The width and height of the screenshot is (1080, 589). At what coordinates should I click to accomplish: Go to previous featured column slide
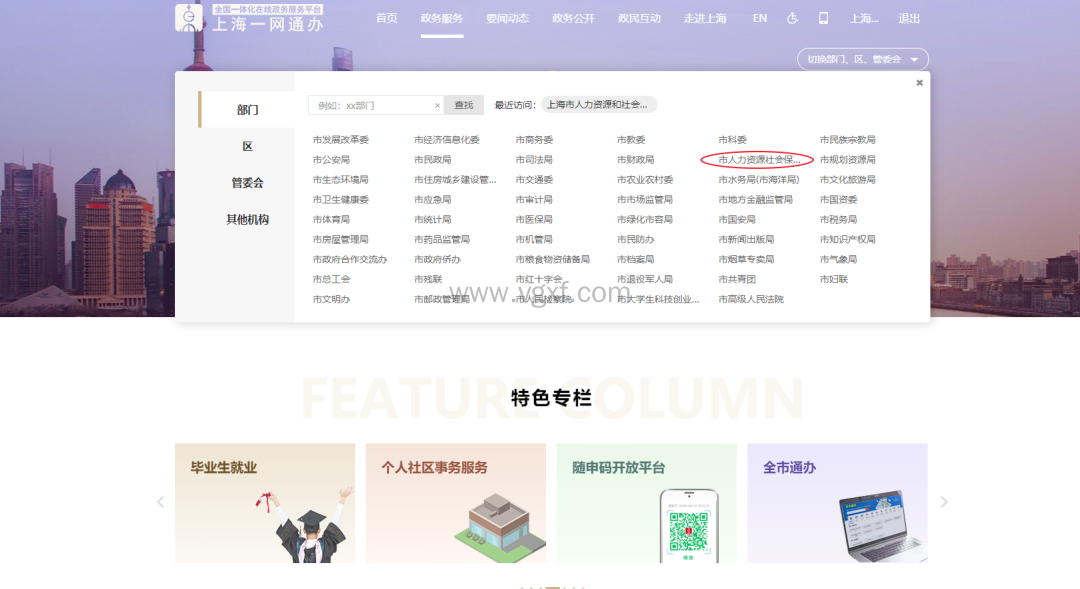click(x=160, y=502)
